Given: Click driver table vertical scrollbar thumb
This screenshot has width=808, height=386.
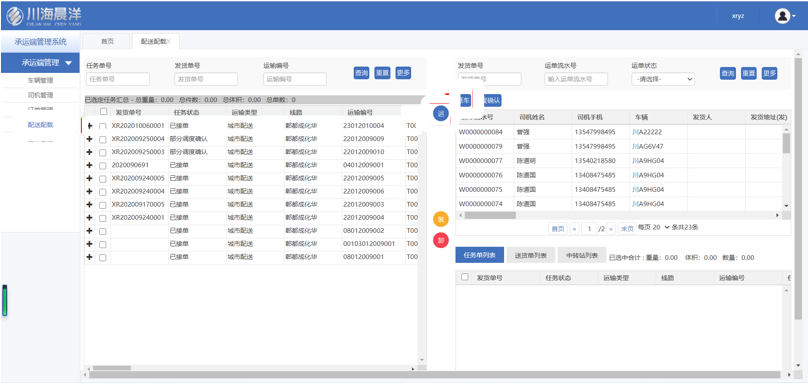Looking at the screenshot, I should [x=786, y=143].
